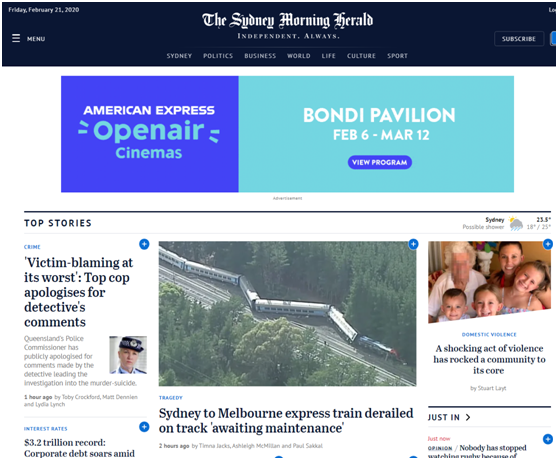Open the hamburger MENU icon
Image resolution: width=558 pixels, height=460 pixels.
click(16, 38)
